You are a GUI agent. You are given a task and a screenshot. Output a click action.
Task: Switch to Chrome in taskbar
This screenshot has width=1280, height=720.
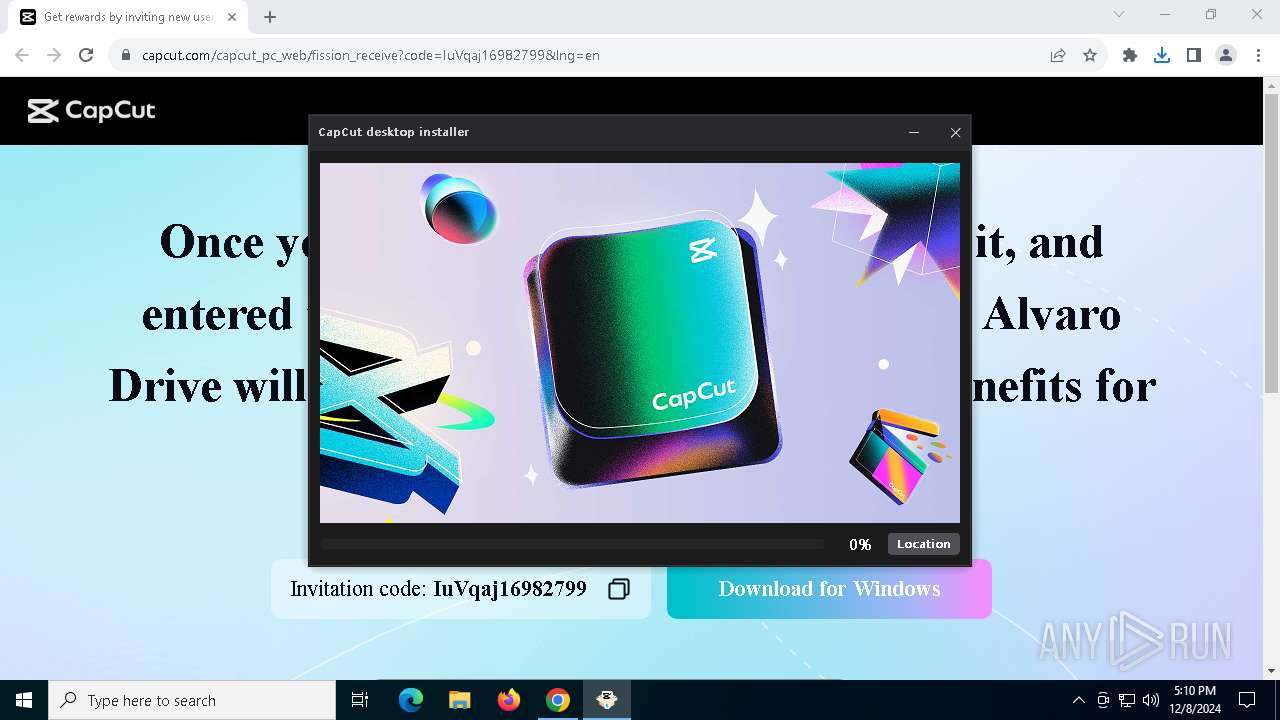click(x=558, y=700)
